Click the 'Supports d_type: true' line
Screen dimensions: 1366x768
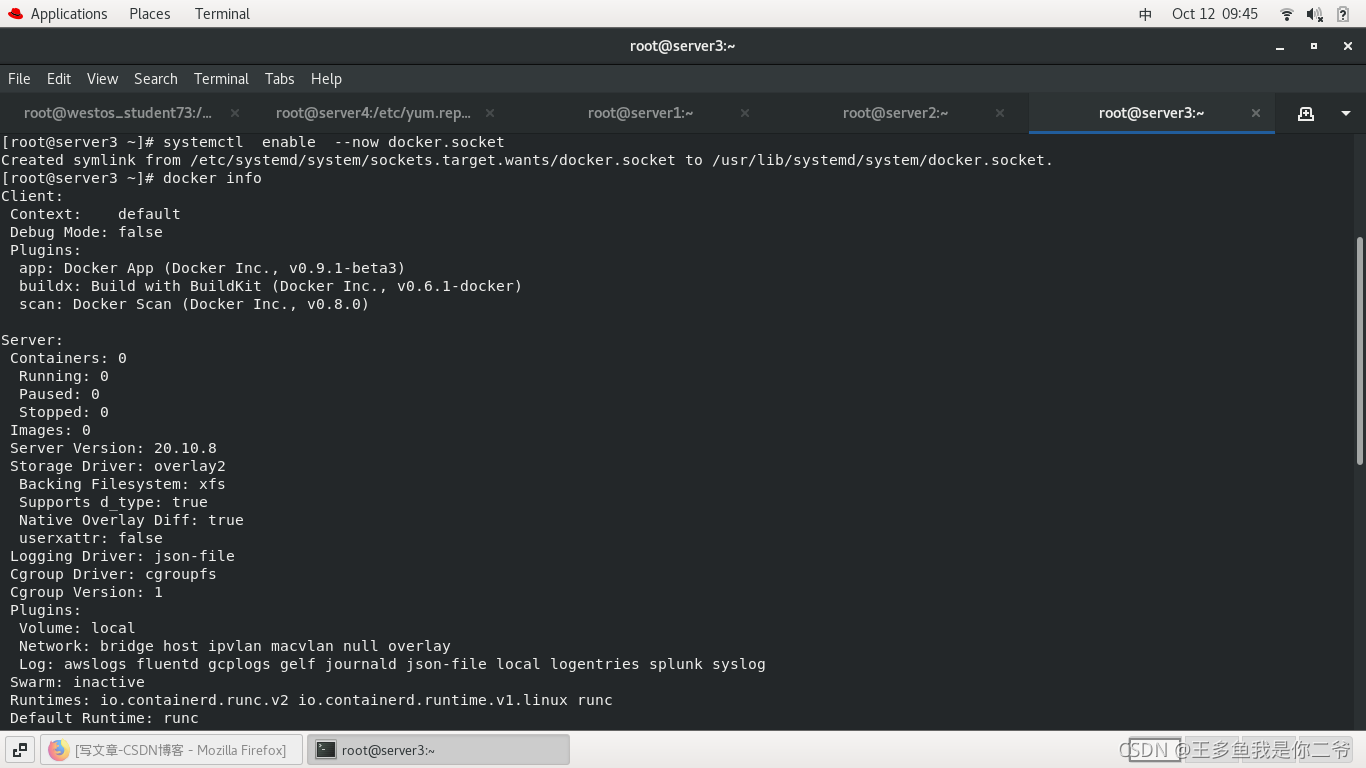coord(113,502)
